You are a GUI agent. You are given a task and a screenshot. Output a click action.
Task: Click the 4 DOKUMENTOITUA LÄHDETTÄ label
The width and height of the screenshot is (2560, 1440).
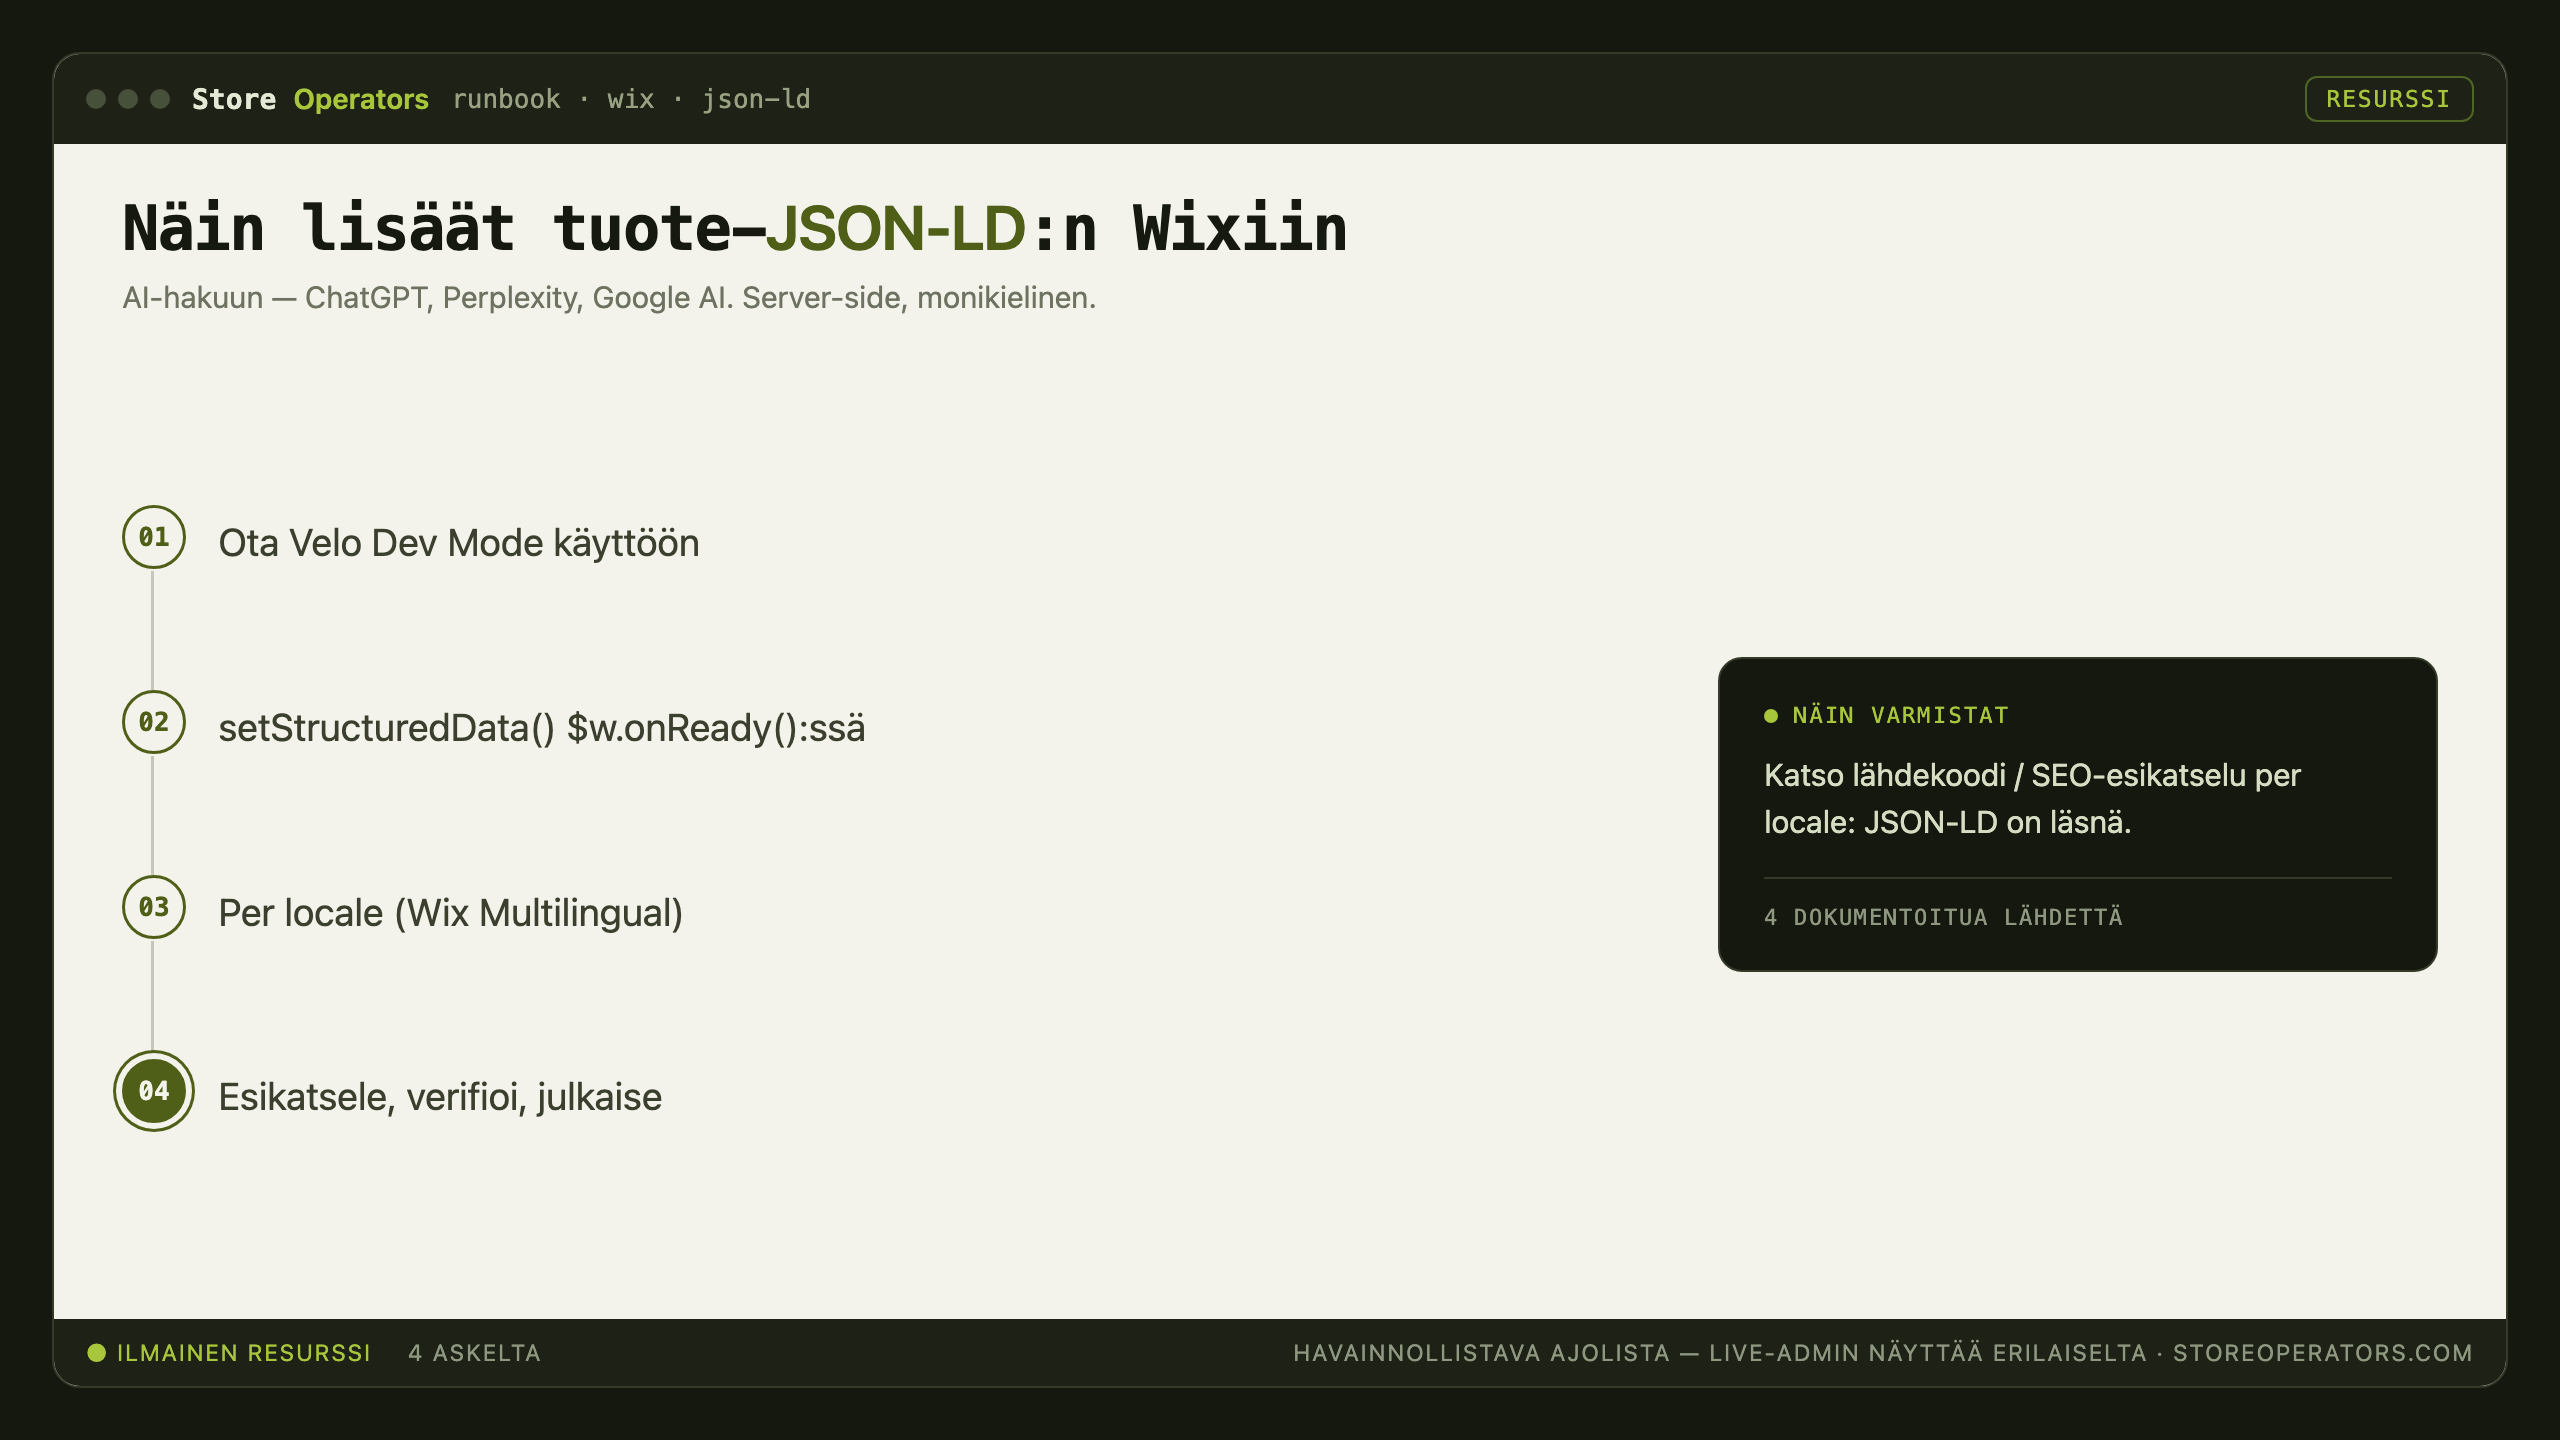coord(1943,917)
